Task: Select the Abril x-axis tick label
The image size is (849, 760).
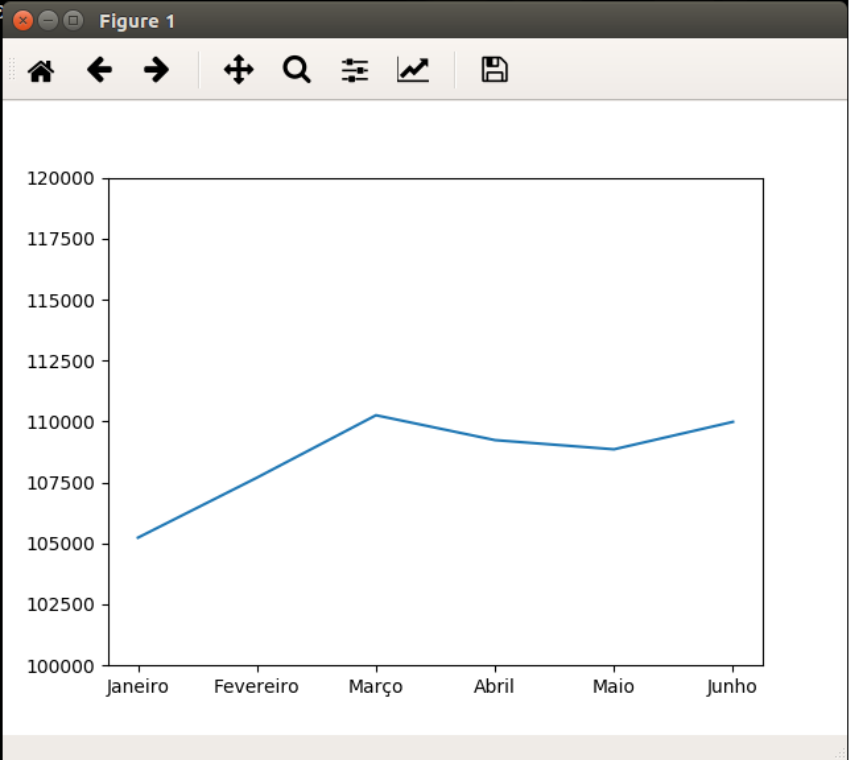Action: [494, 687]
